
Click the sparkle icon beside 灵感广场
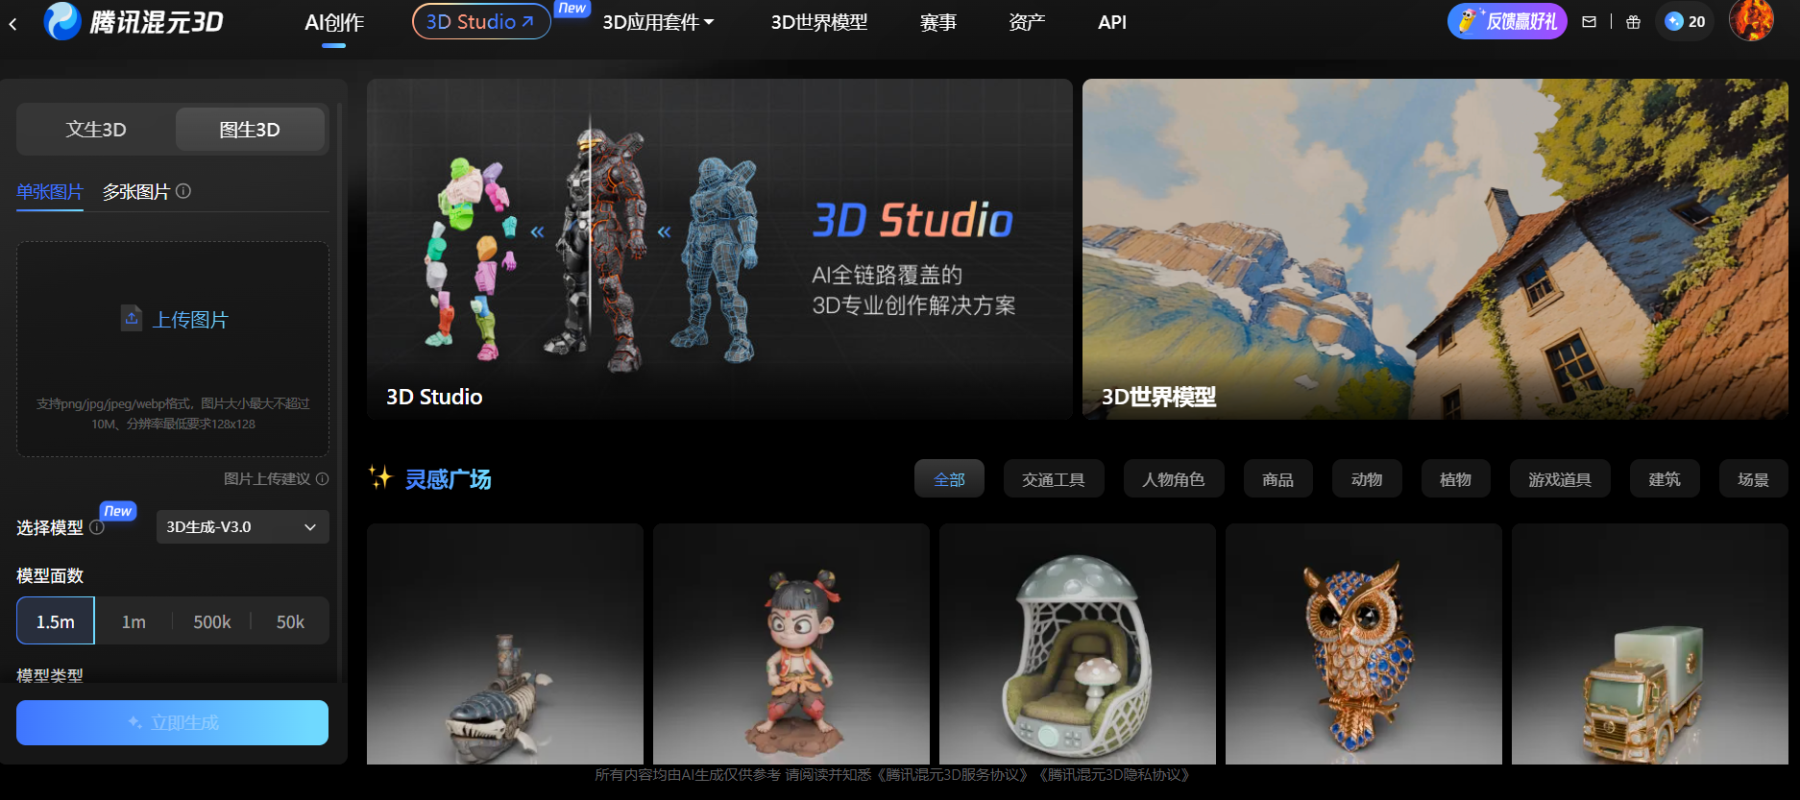coord(380,477)
